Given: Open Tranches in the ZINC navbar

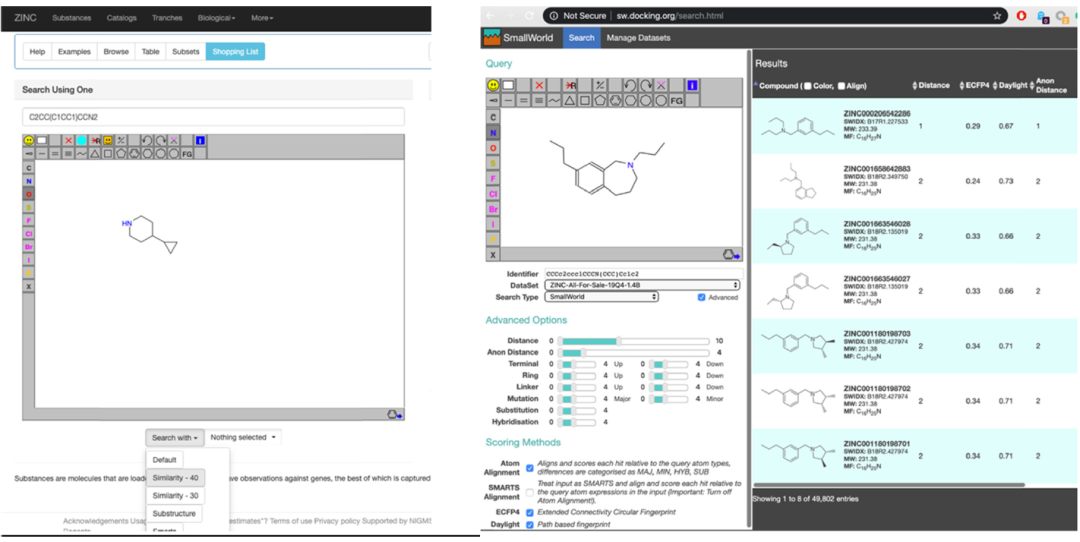Looking at the screenshot, I should pyautogui.click(x=167, y=18).
